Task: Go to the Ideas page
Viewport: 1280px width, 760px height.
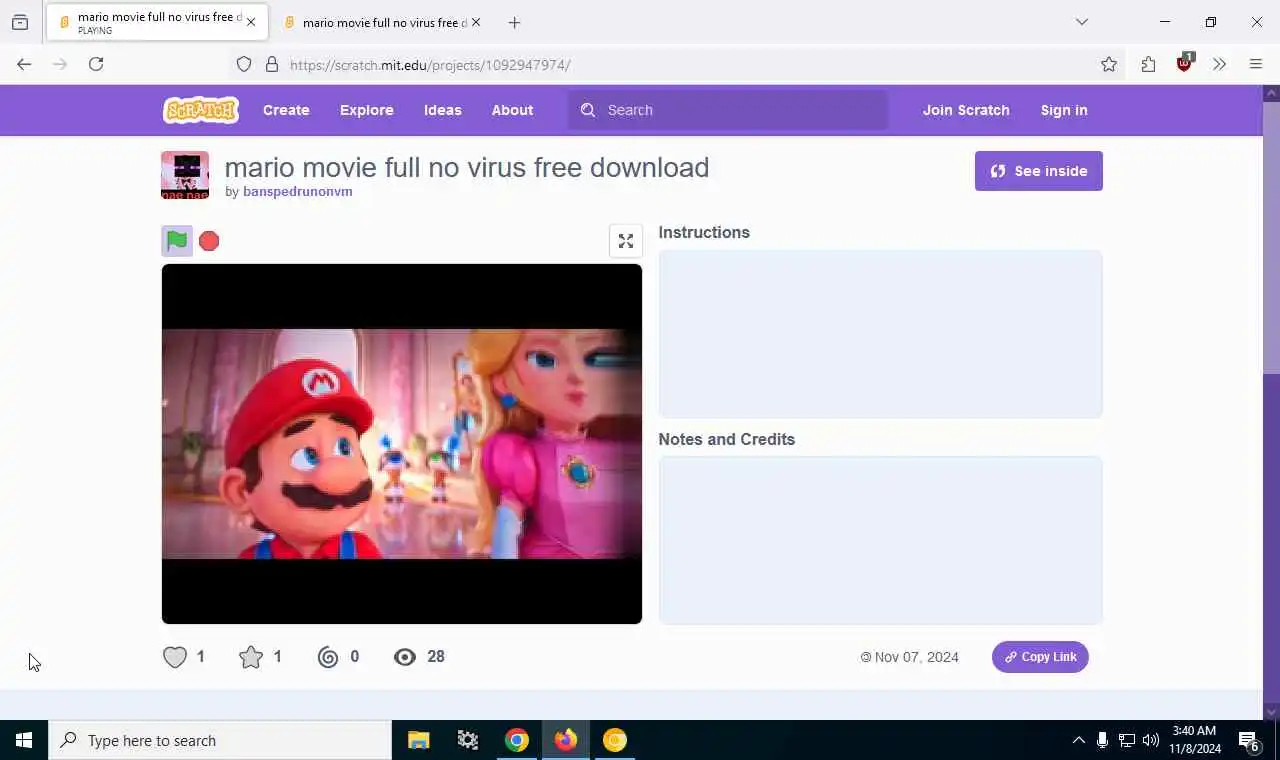Action: pos(443,110)
